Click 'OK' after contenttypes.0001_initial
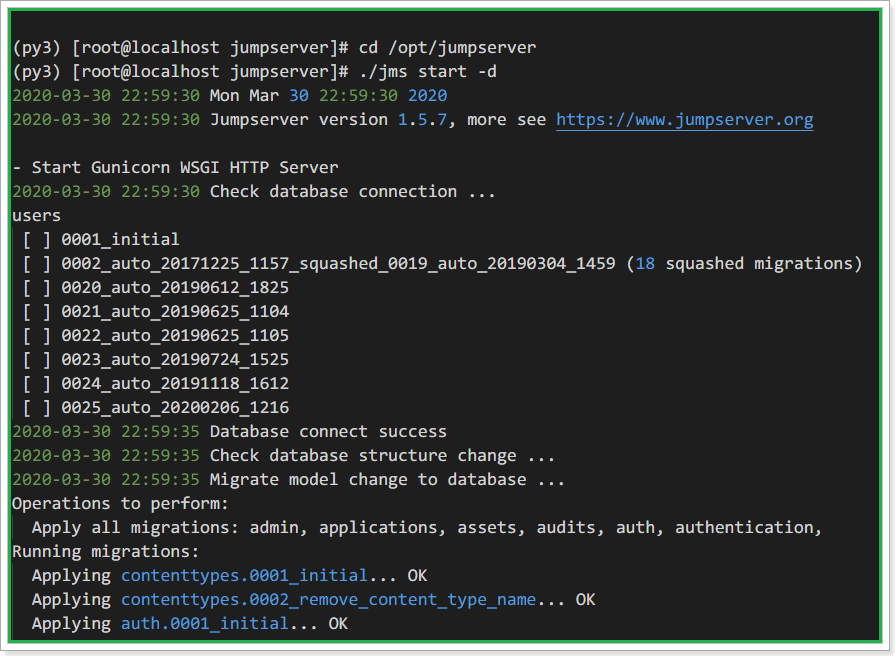 (417, 575)
